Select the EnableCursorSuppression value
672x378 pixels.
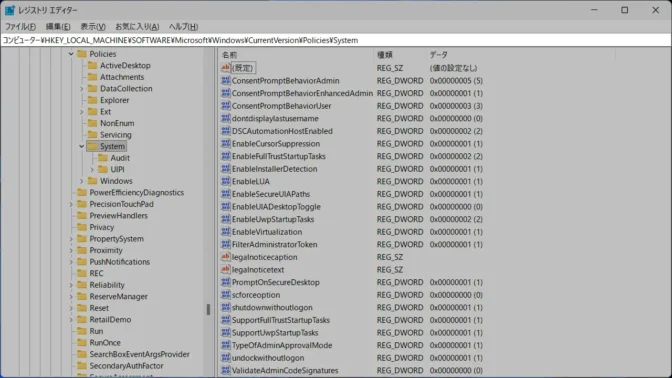click(276, 144)
